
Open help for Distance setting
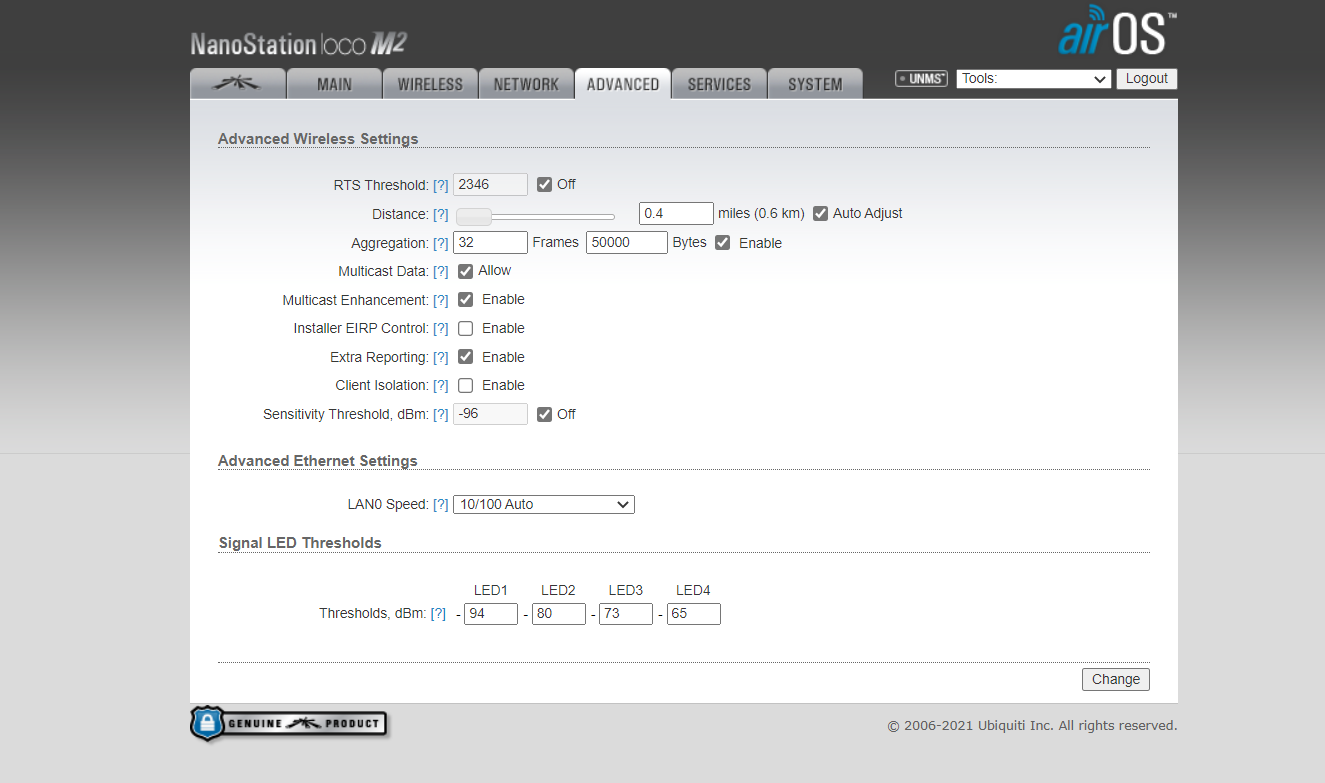point(441,214)
